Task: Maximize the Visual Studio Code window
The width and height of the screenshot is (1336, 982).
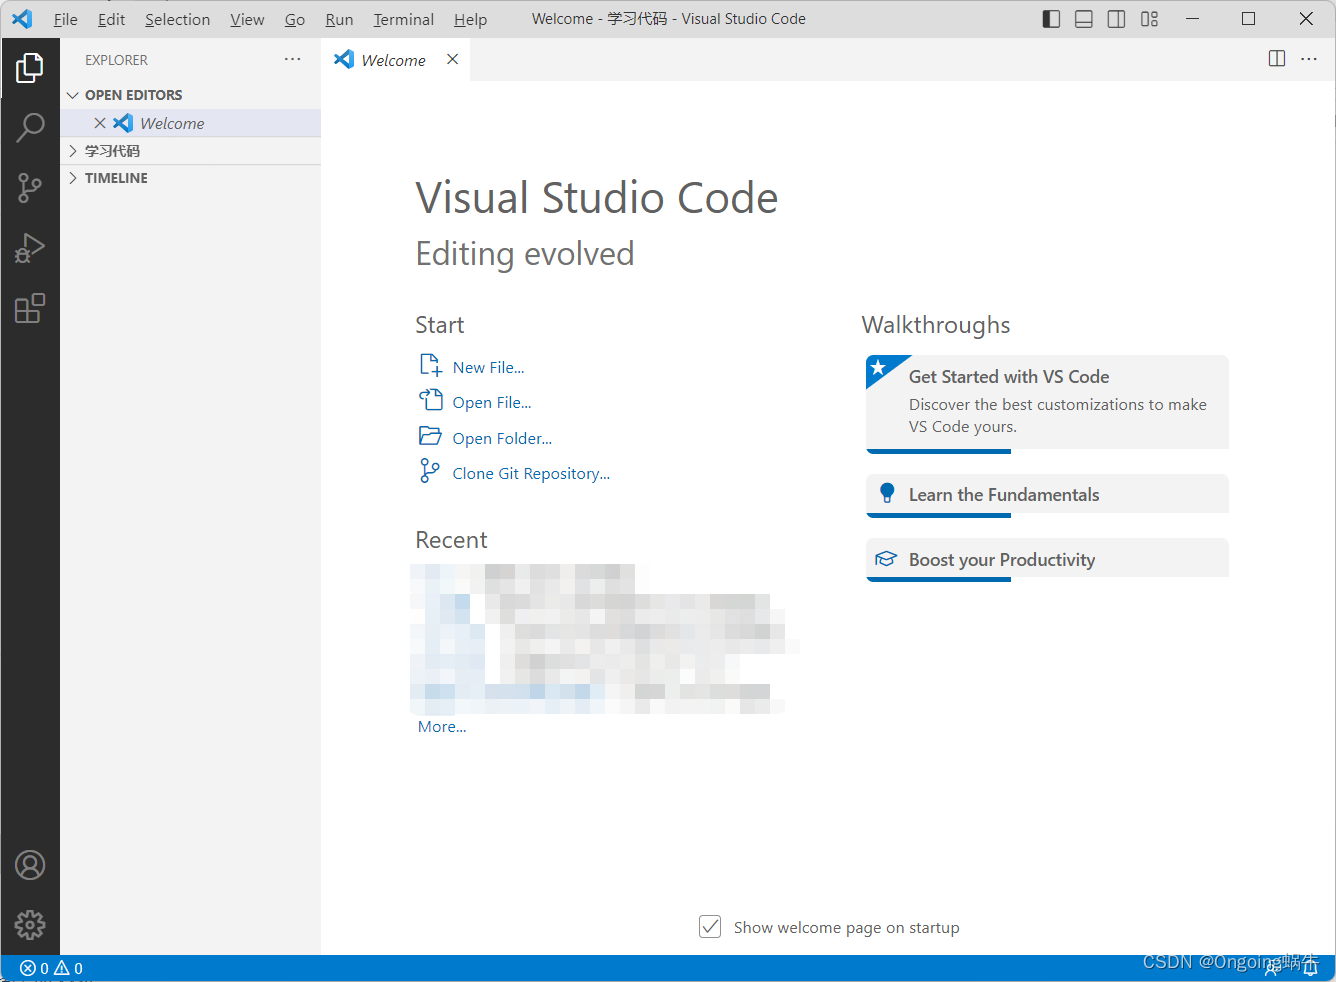Action: point(1248,19)
